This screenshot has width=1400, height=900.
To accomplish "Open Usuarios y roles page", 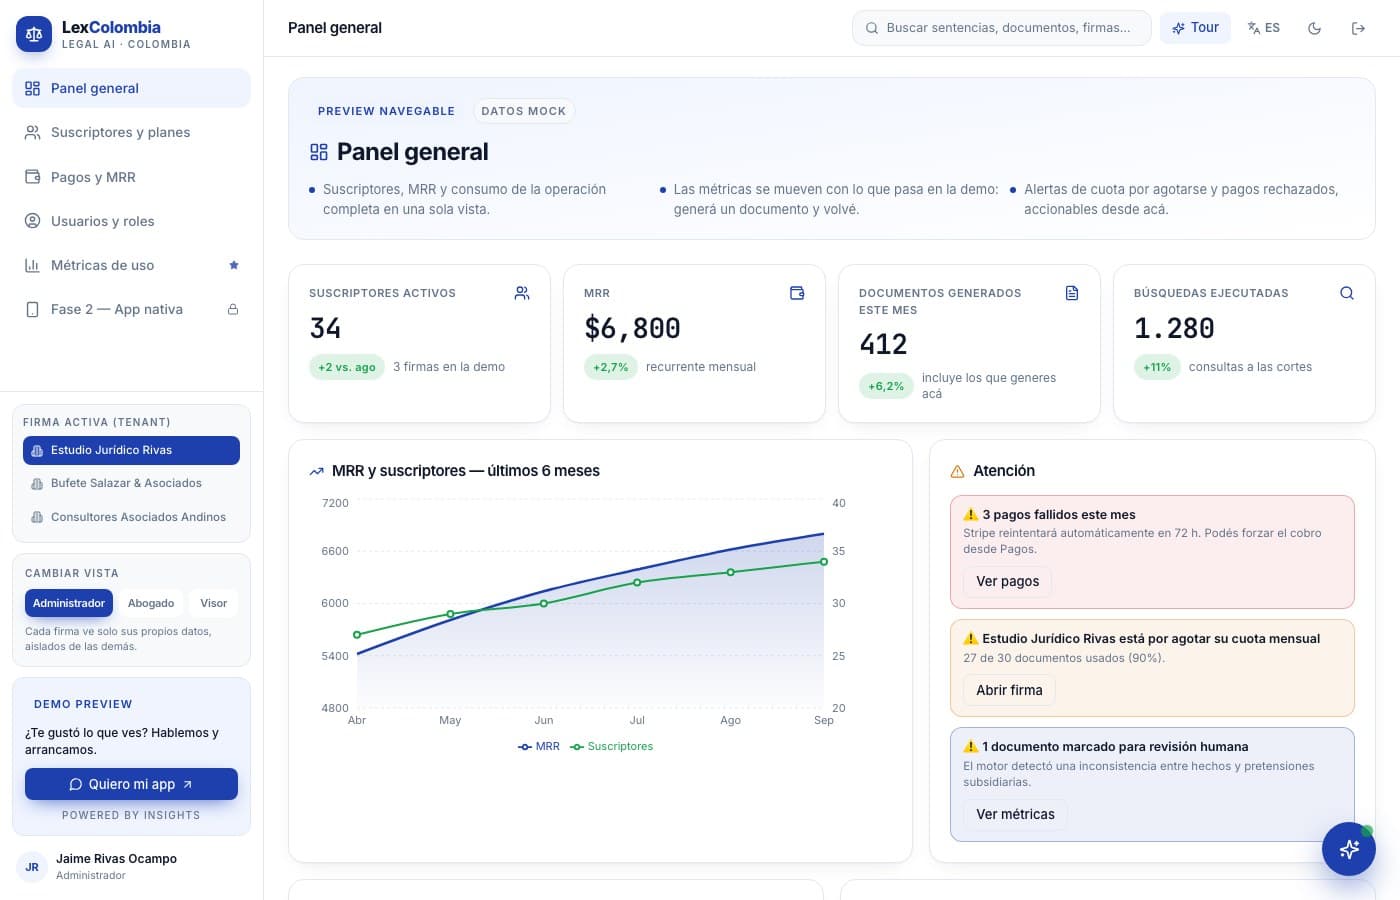I will 131,221.
